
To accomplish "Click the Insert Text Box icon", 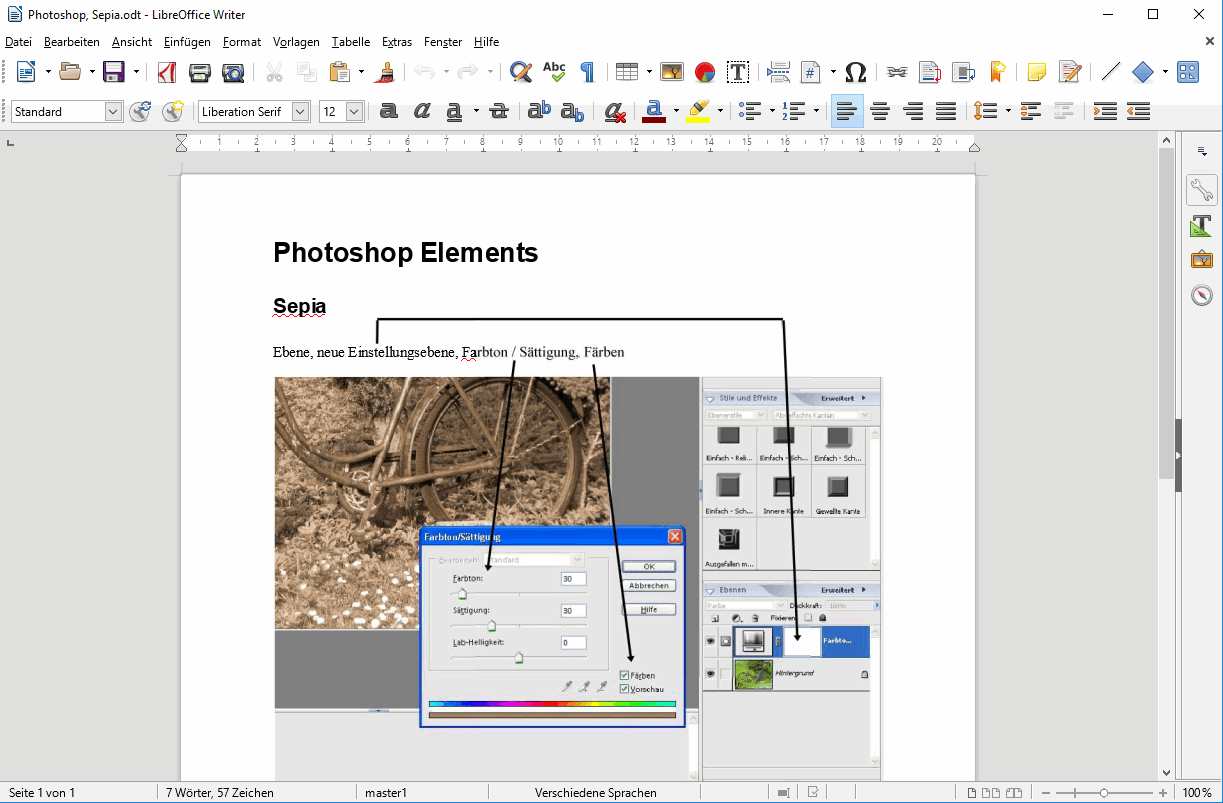I will (x=738, y=72).
